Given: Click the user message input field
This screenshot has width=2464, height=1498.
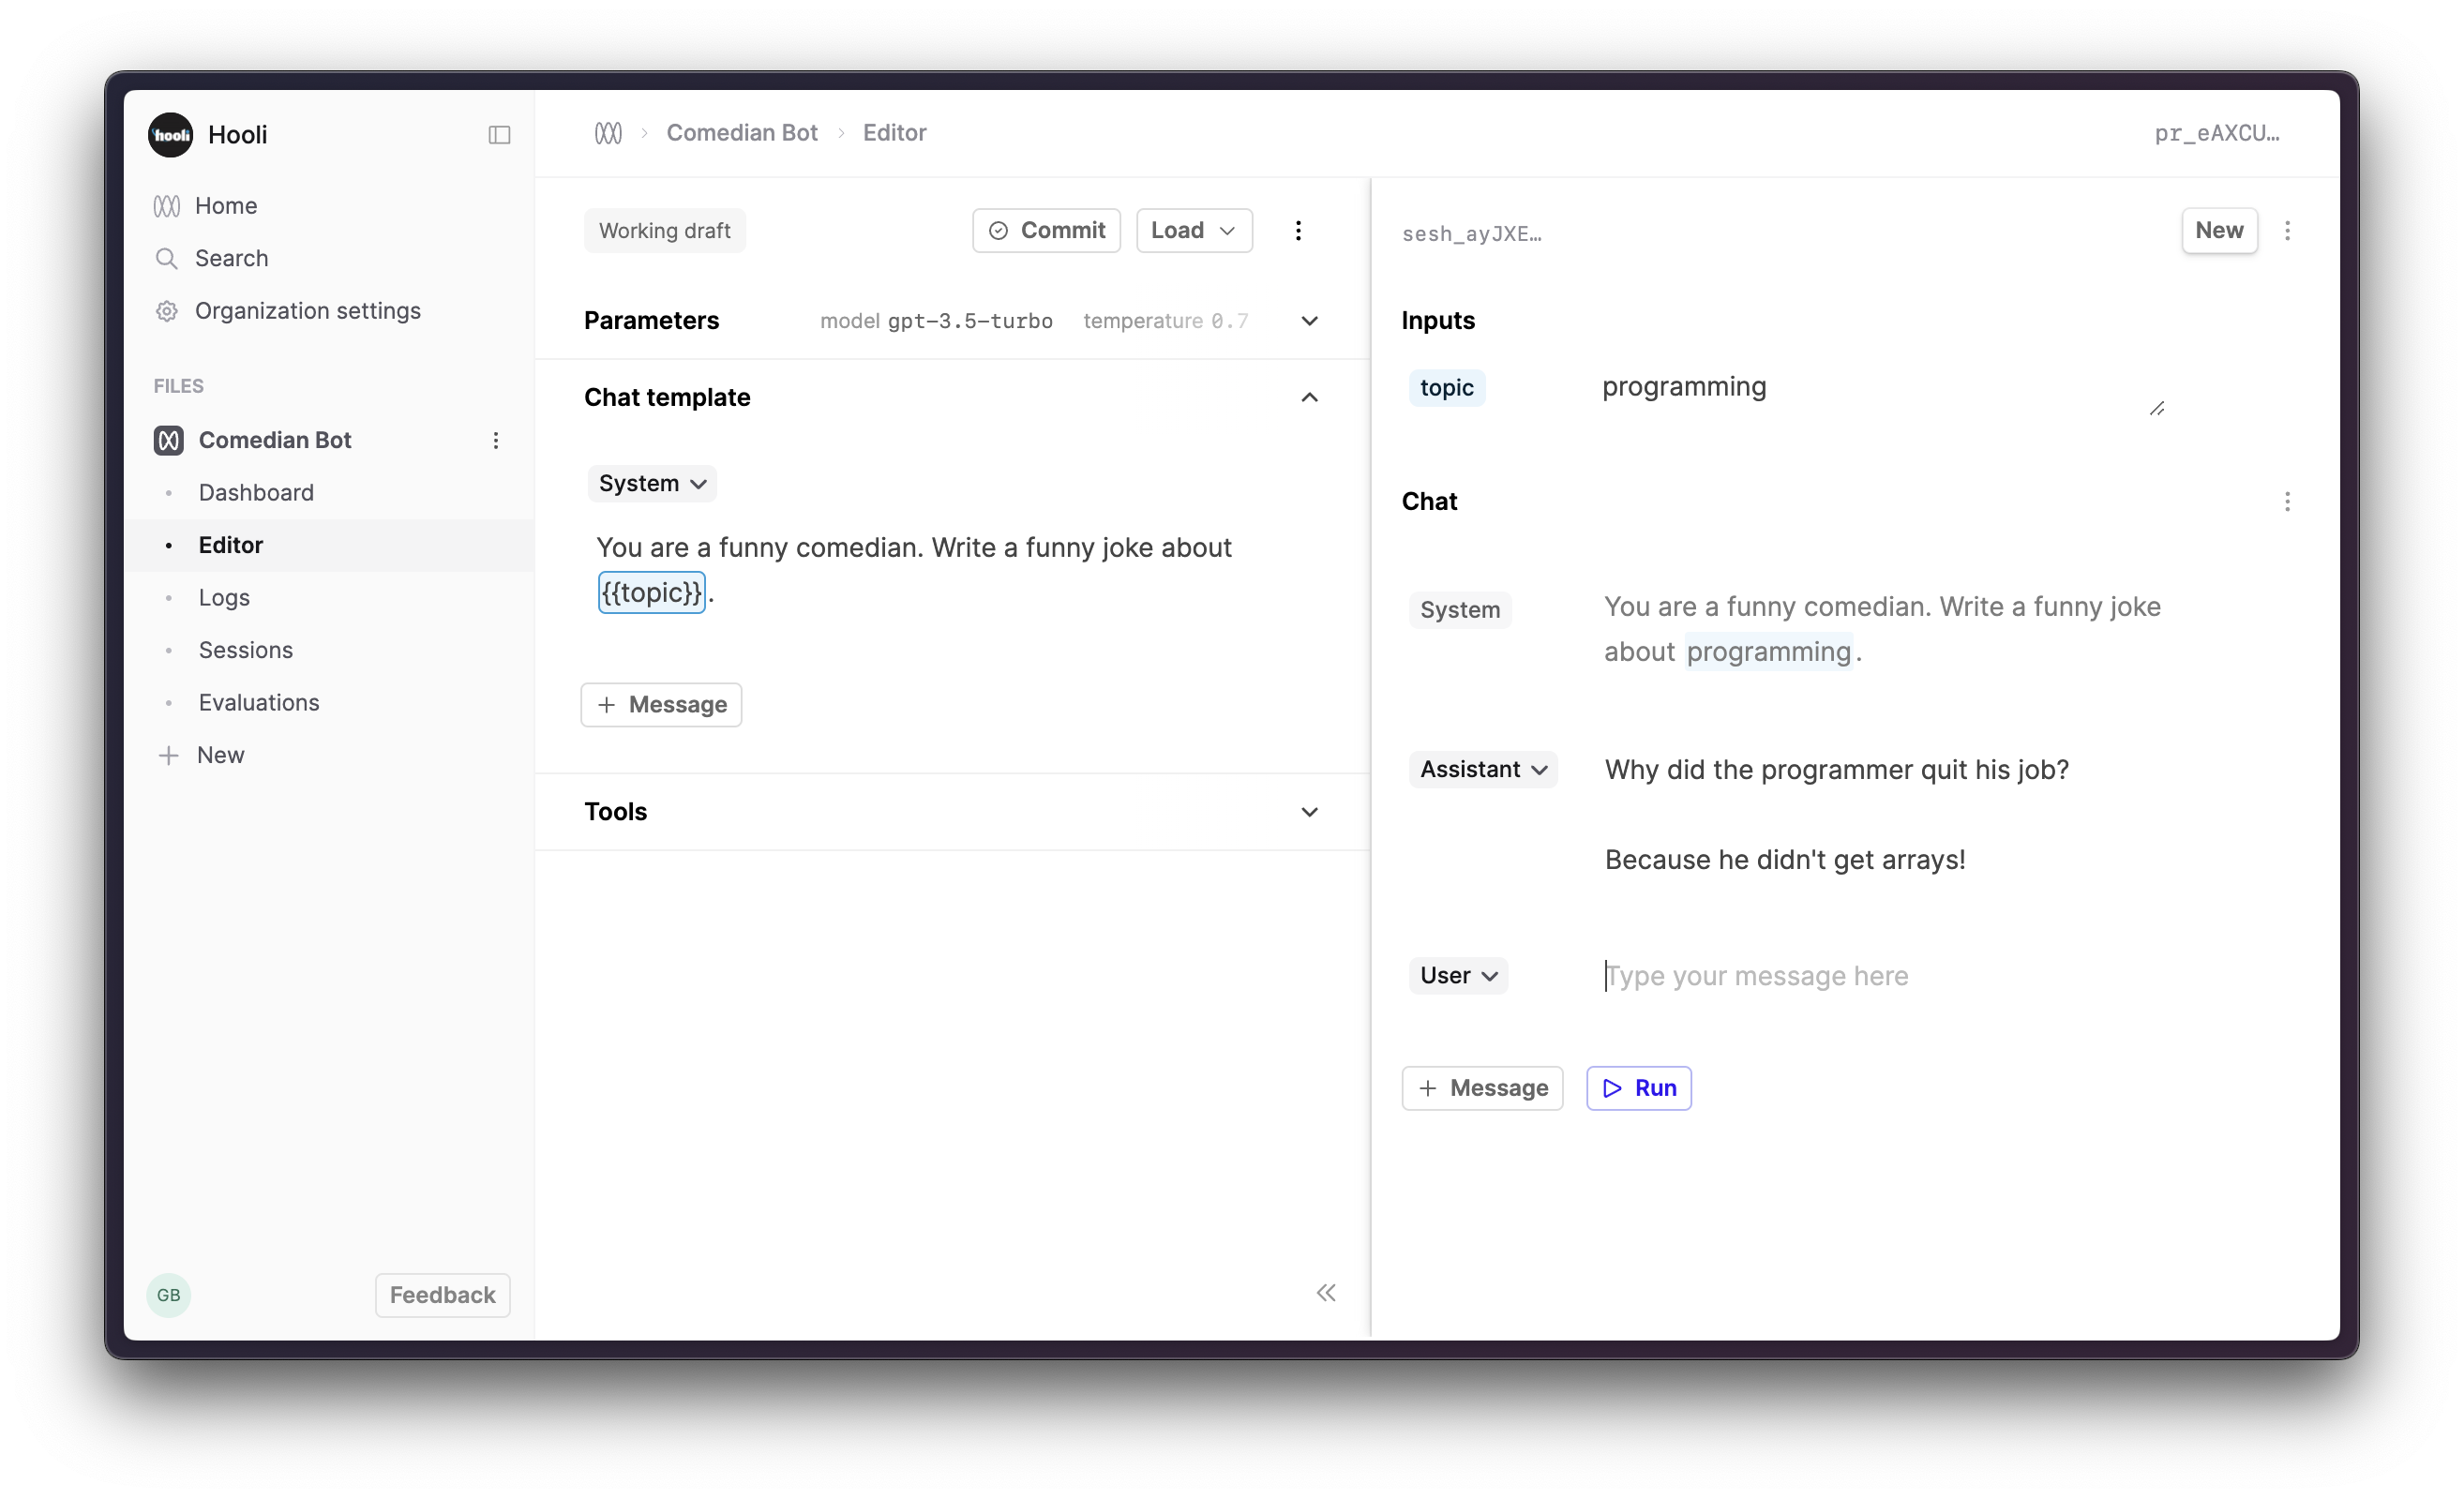Looking at the screenshot, I should (x=1757, y=975).
